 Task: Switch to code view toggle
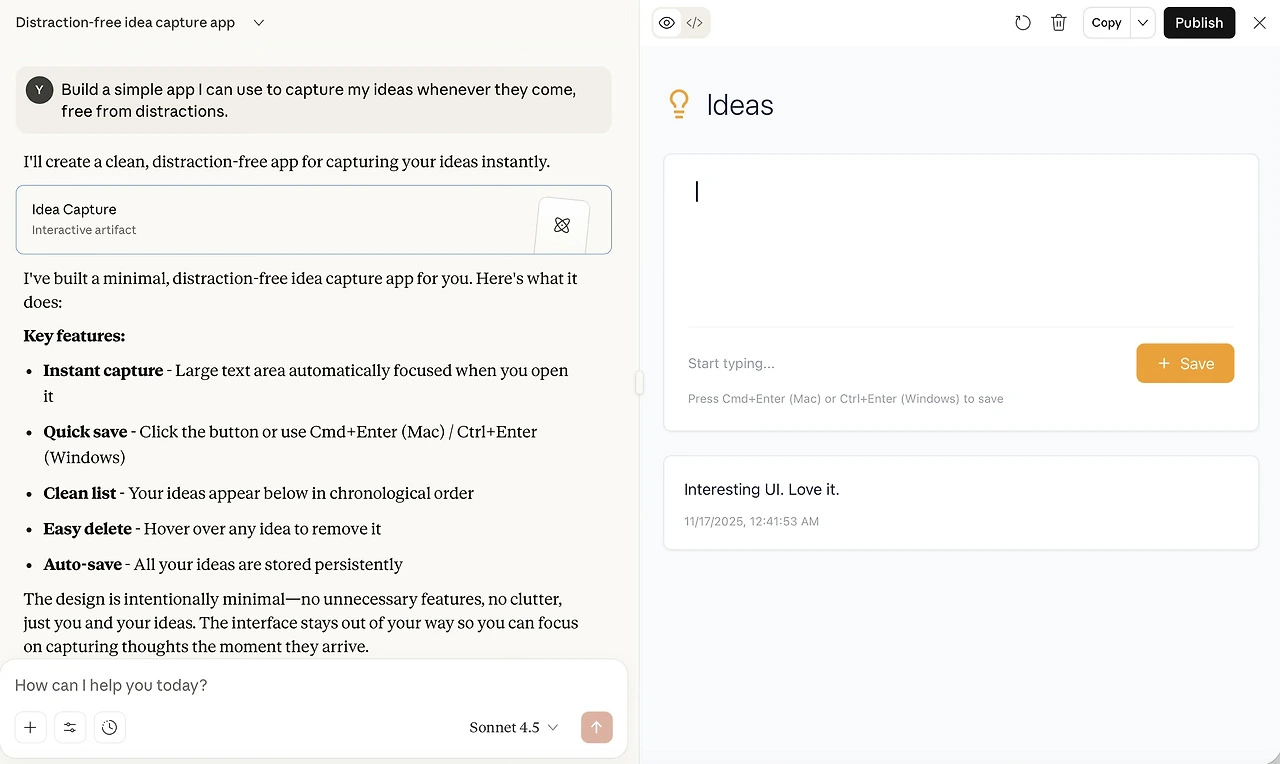(695, 23)
